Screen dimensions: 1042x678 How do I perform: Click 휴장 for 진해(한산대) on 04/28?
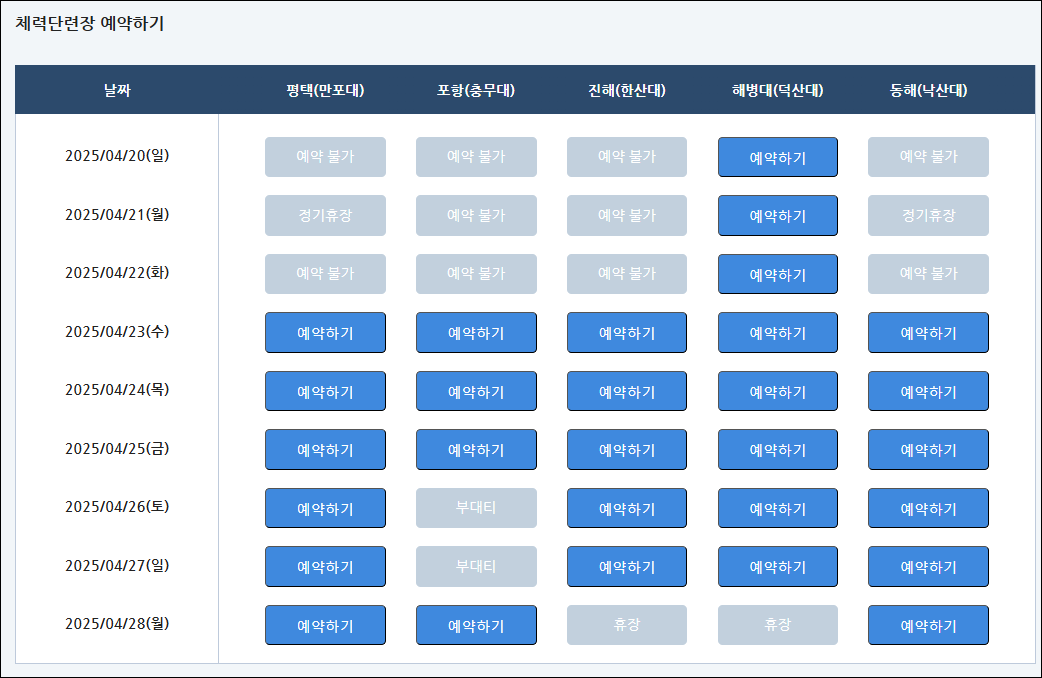[627, 625]
